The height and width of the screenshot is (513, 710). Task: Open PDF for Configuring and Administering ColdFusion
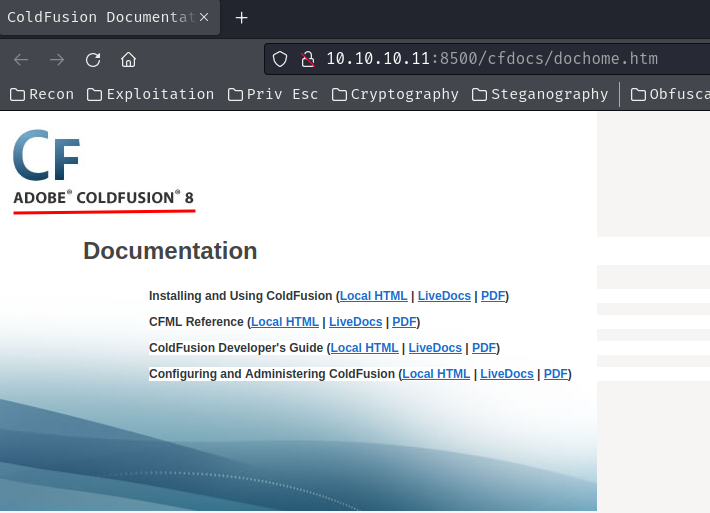556,374
